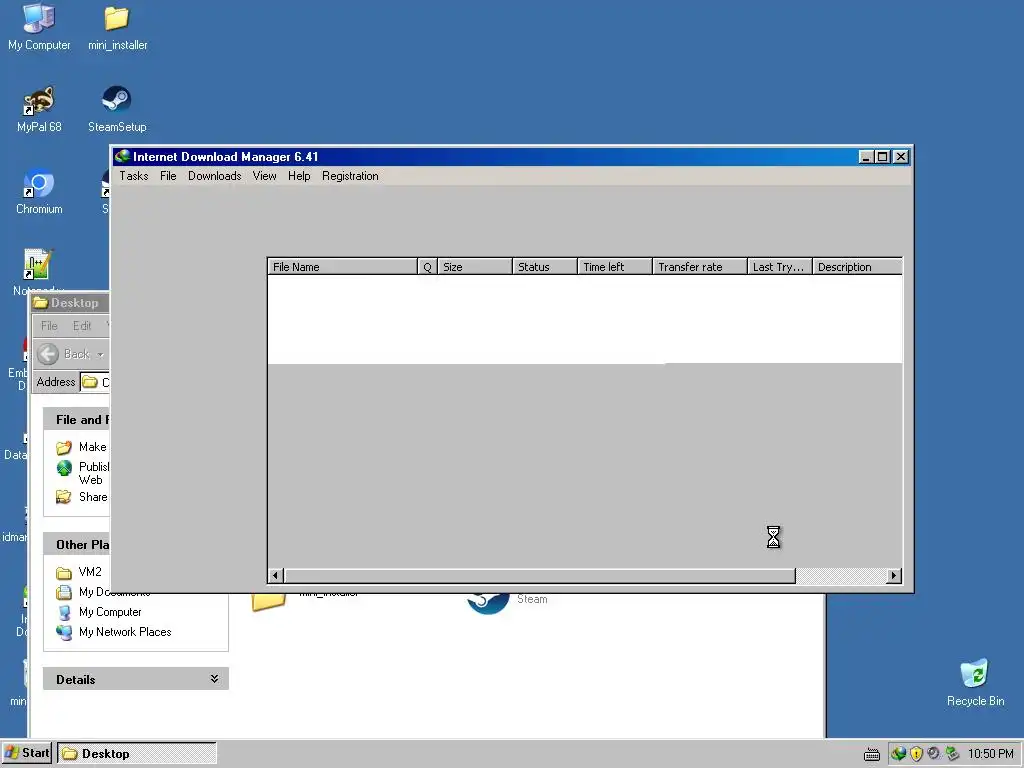The image size is (1024, 768).
Task: Click the Steam icon in Desktop window
Action: tap(488, 603)
